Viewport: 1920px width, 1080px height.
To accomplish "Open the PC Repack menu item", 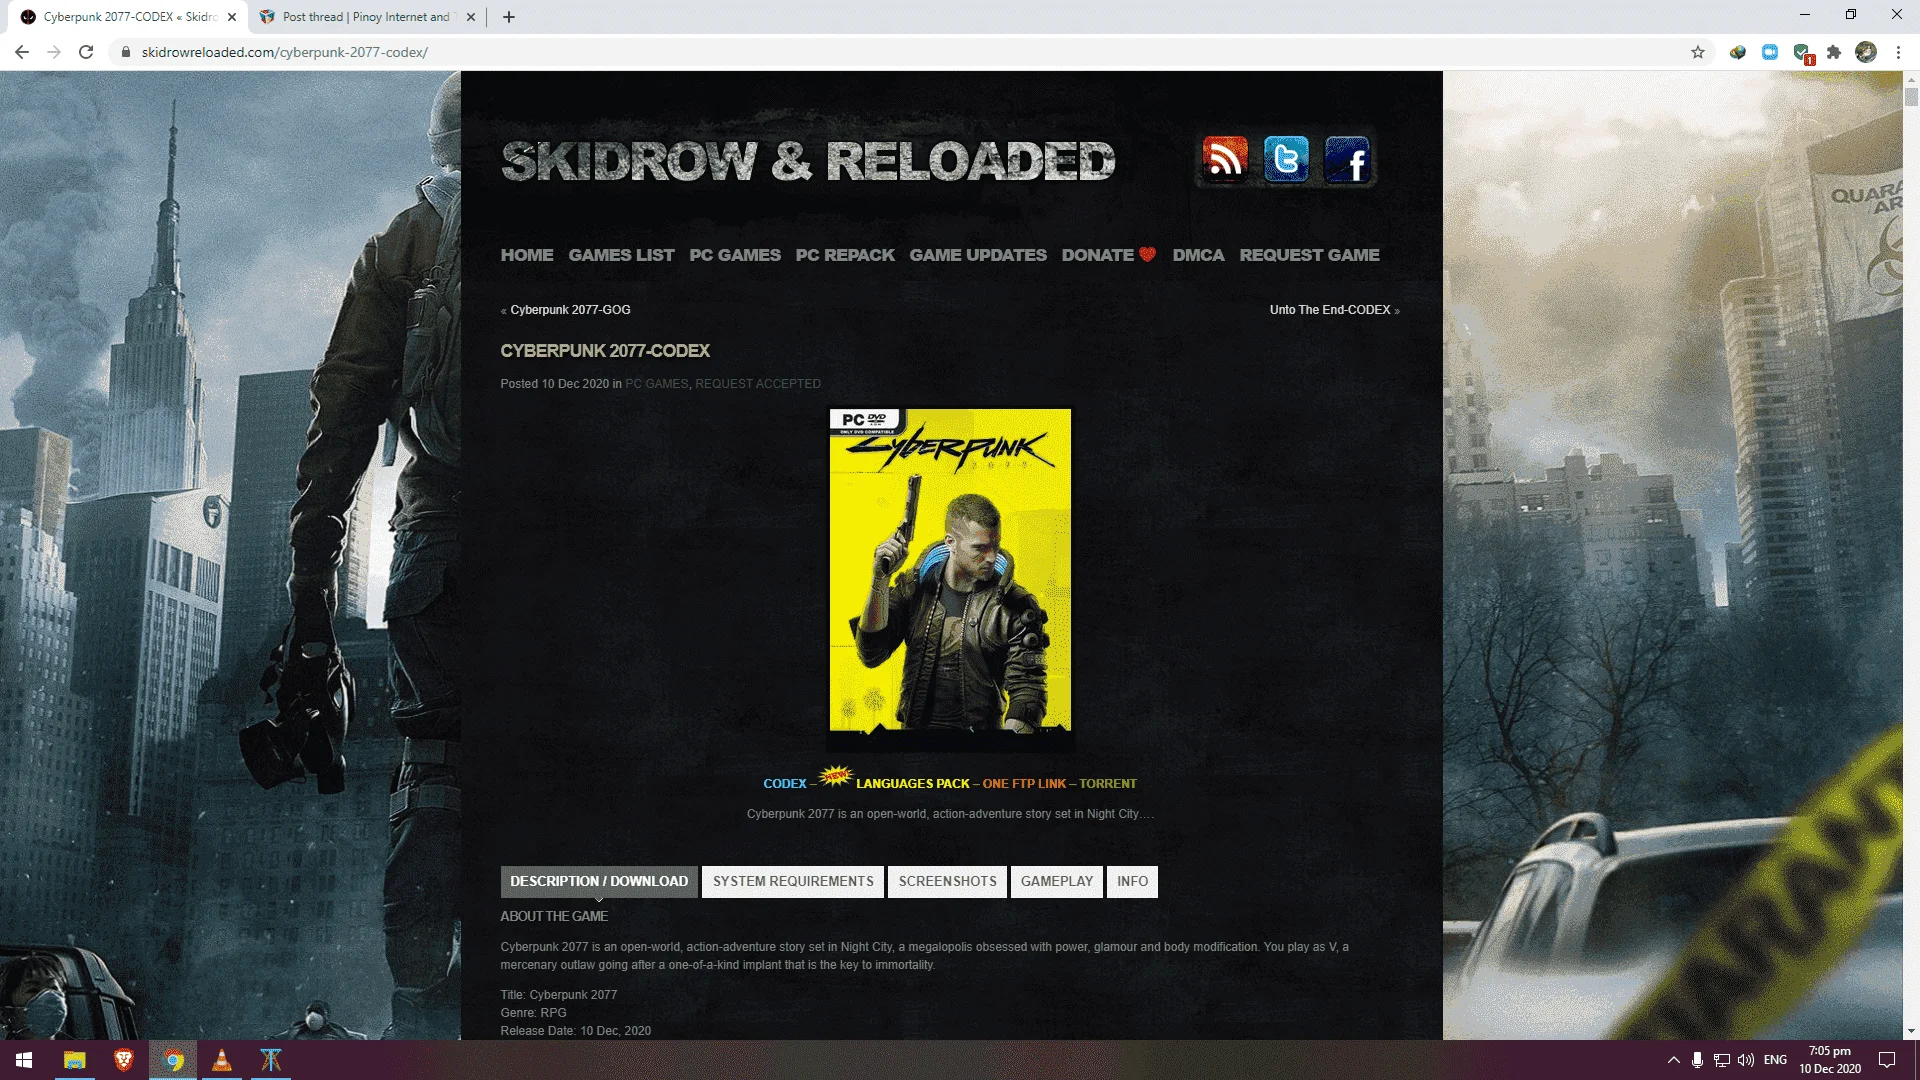I will (845, 255).
